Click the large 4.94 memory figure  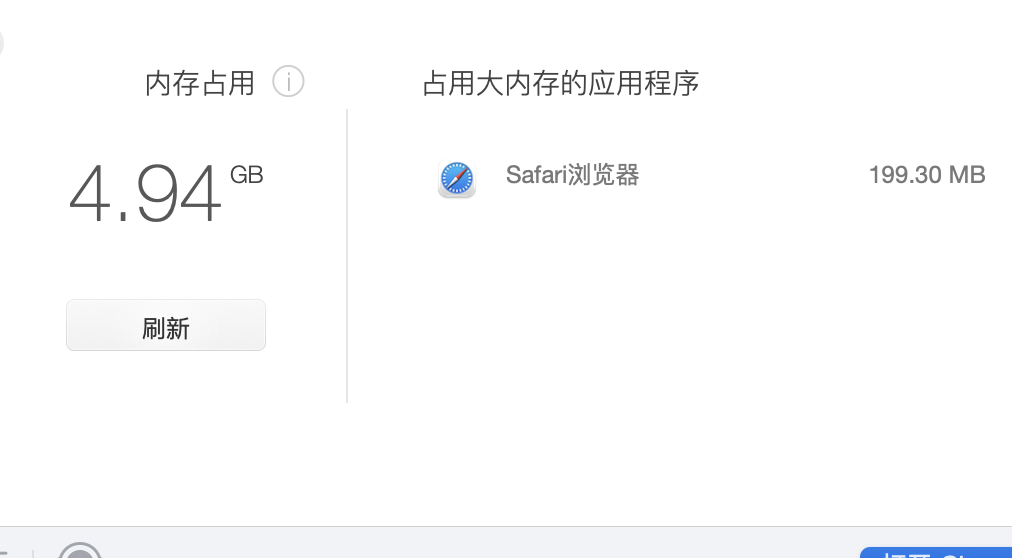tap(145, 195)
